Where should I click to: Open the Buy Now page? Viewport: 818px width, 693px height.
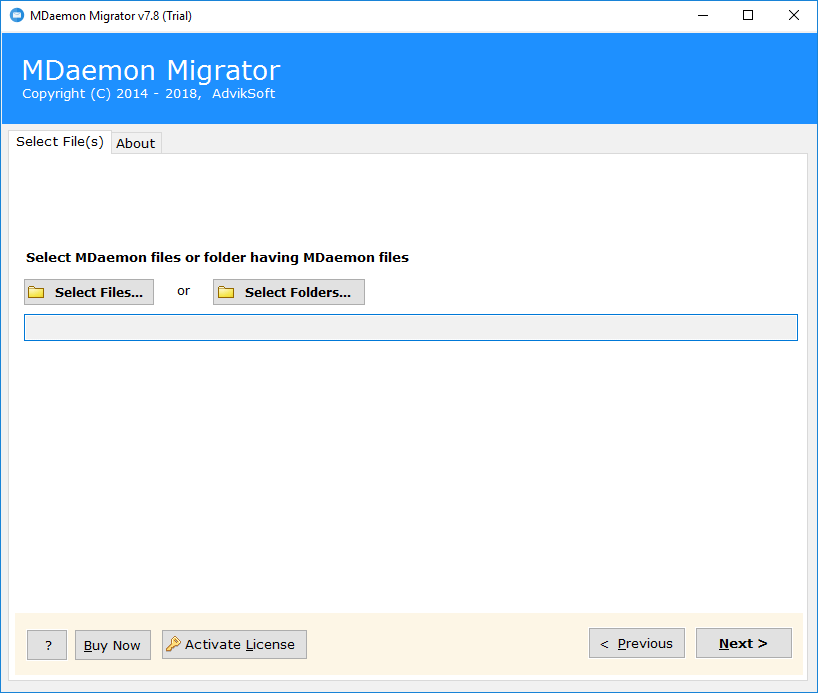[x=112, y=645]
